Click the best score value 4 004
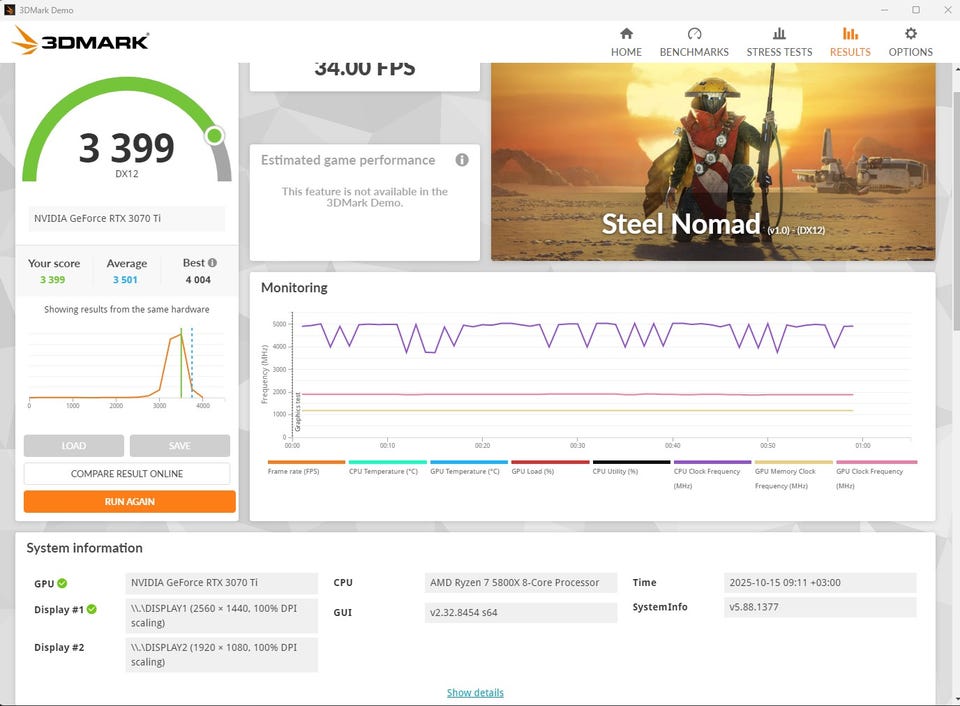Image resolution: width=960 pixels, height=706 pixels. [198, 280]
